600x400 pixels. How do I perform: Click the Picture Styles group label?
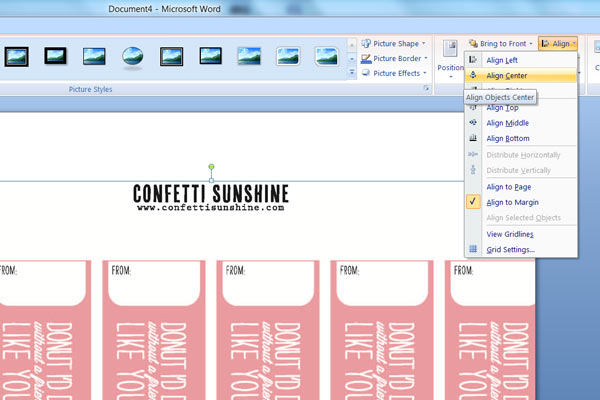point(90,89)
